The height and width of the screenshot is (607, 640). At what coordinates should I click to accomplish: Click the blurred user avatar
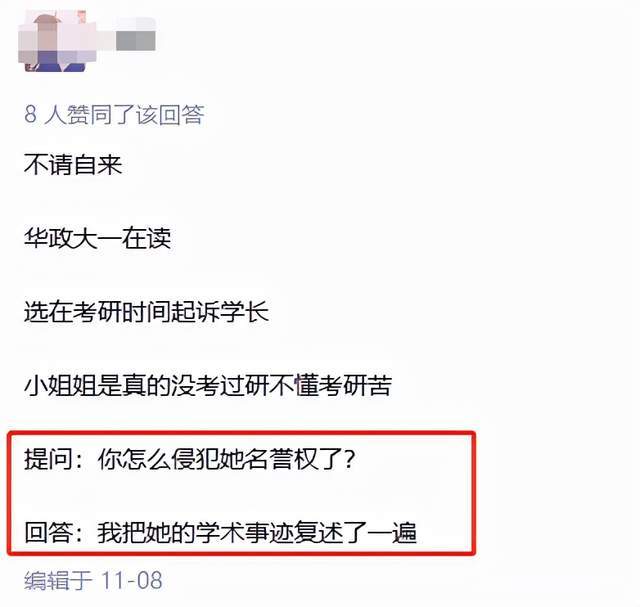tap(57, 41)
